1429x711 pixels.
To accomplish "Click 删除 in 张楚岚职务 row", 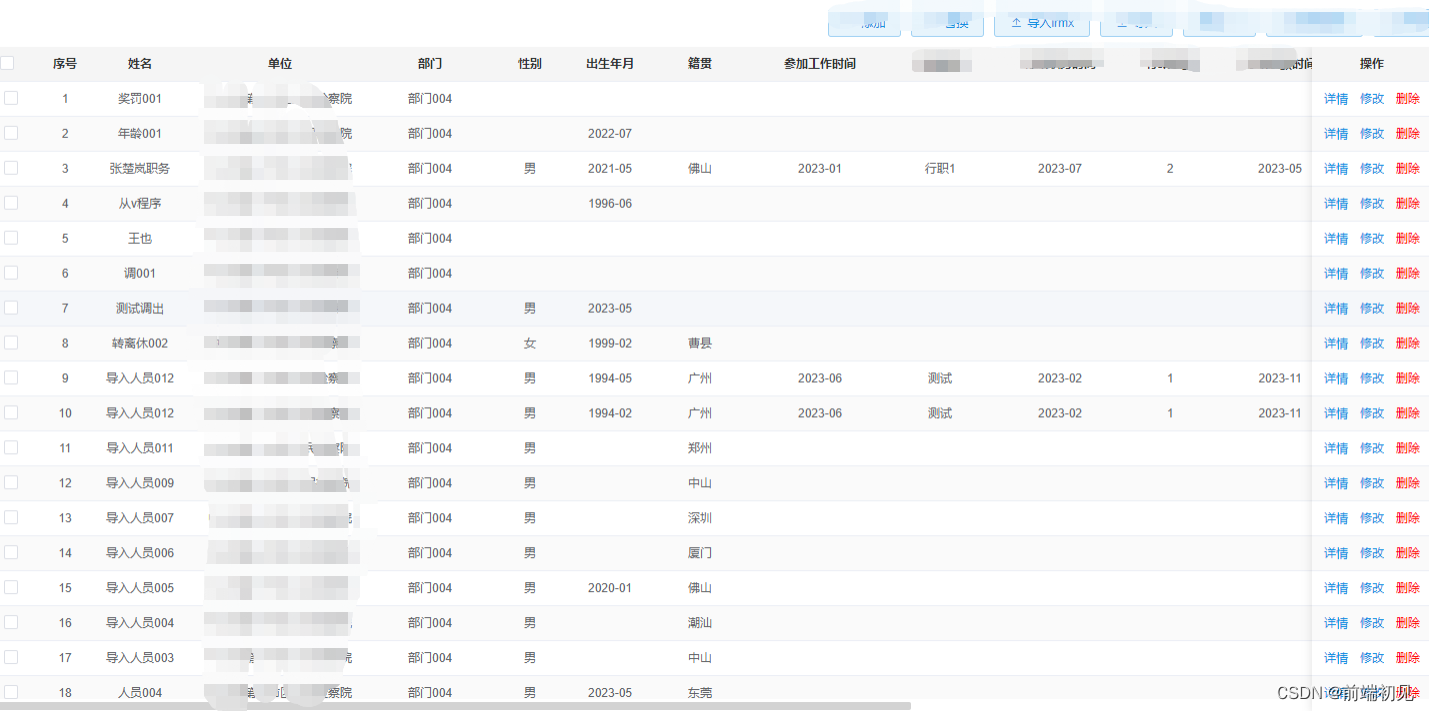I will 1408,169.
